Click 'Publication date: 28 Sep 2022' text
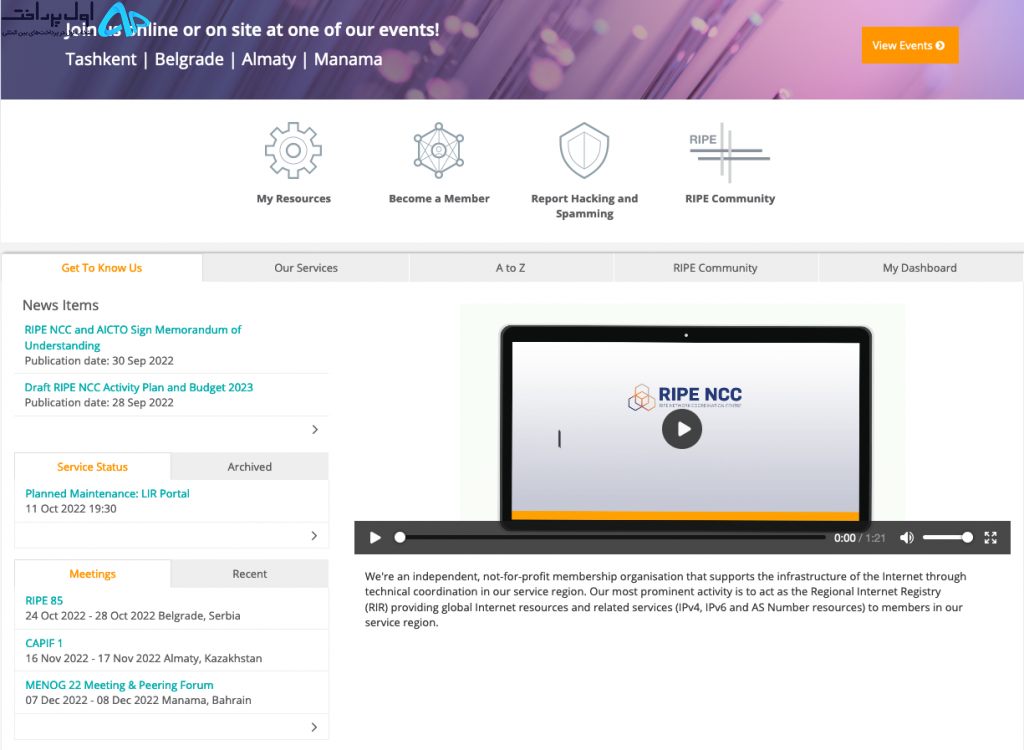The height and width of the screenshot is (750, 1024). (99, 402)
